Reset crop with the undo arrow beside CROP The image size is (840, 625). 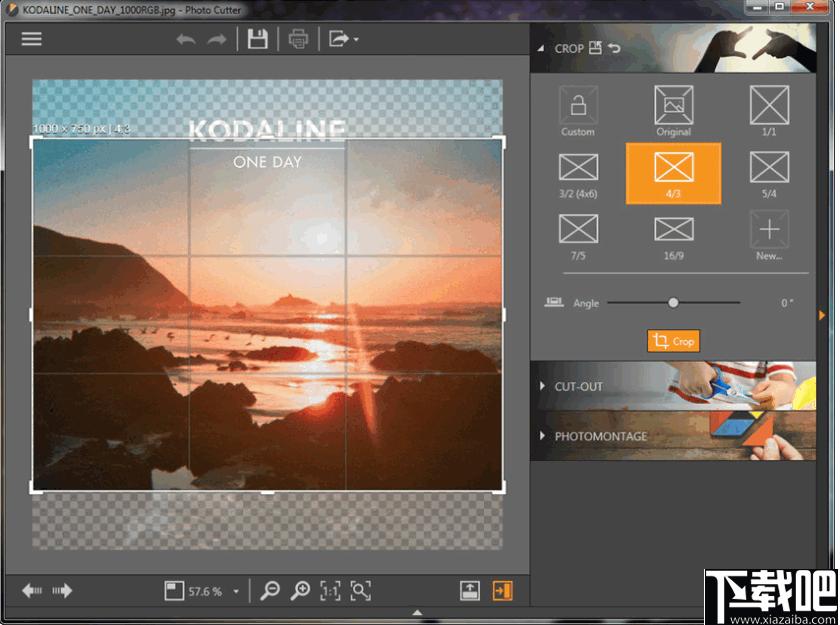(614, 48)
